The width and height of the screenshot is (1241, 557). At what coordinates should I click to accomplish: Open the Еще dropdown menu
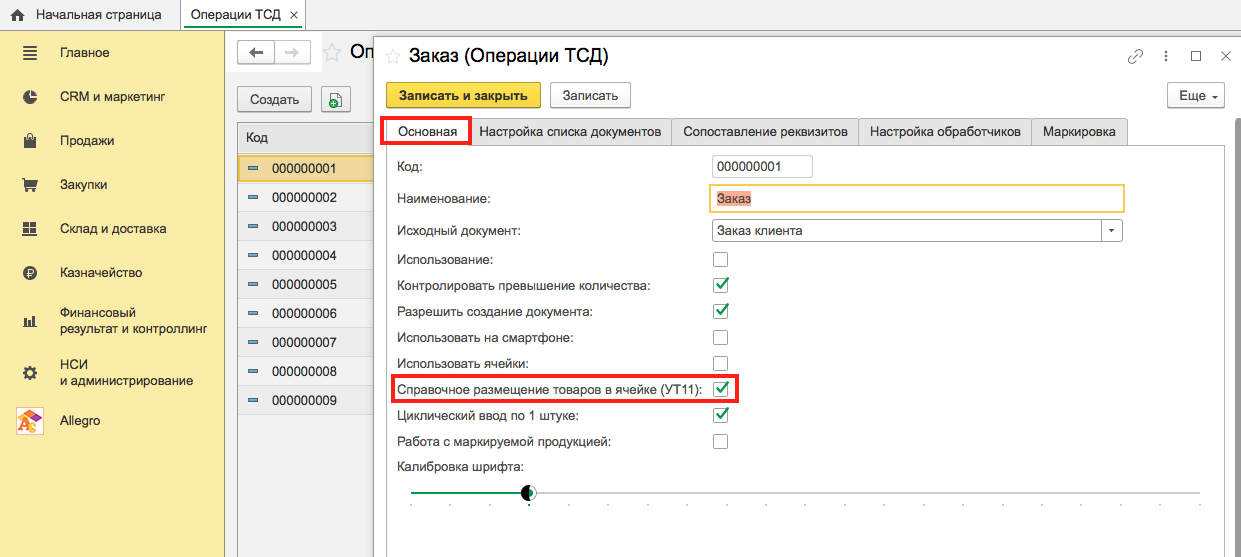[x=1196, y=96]
